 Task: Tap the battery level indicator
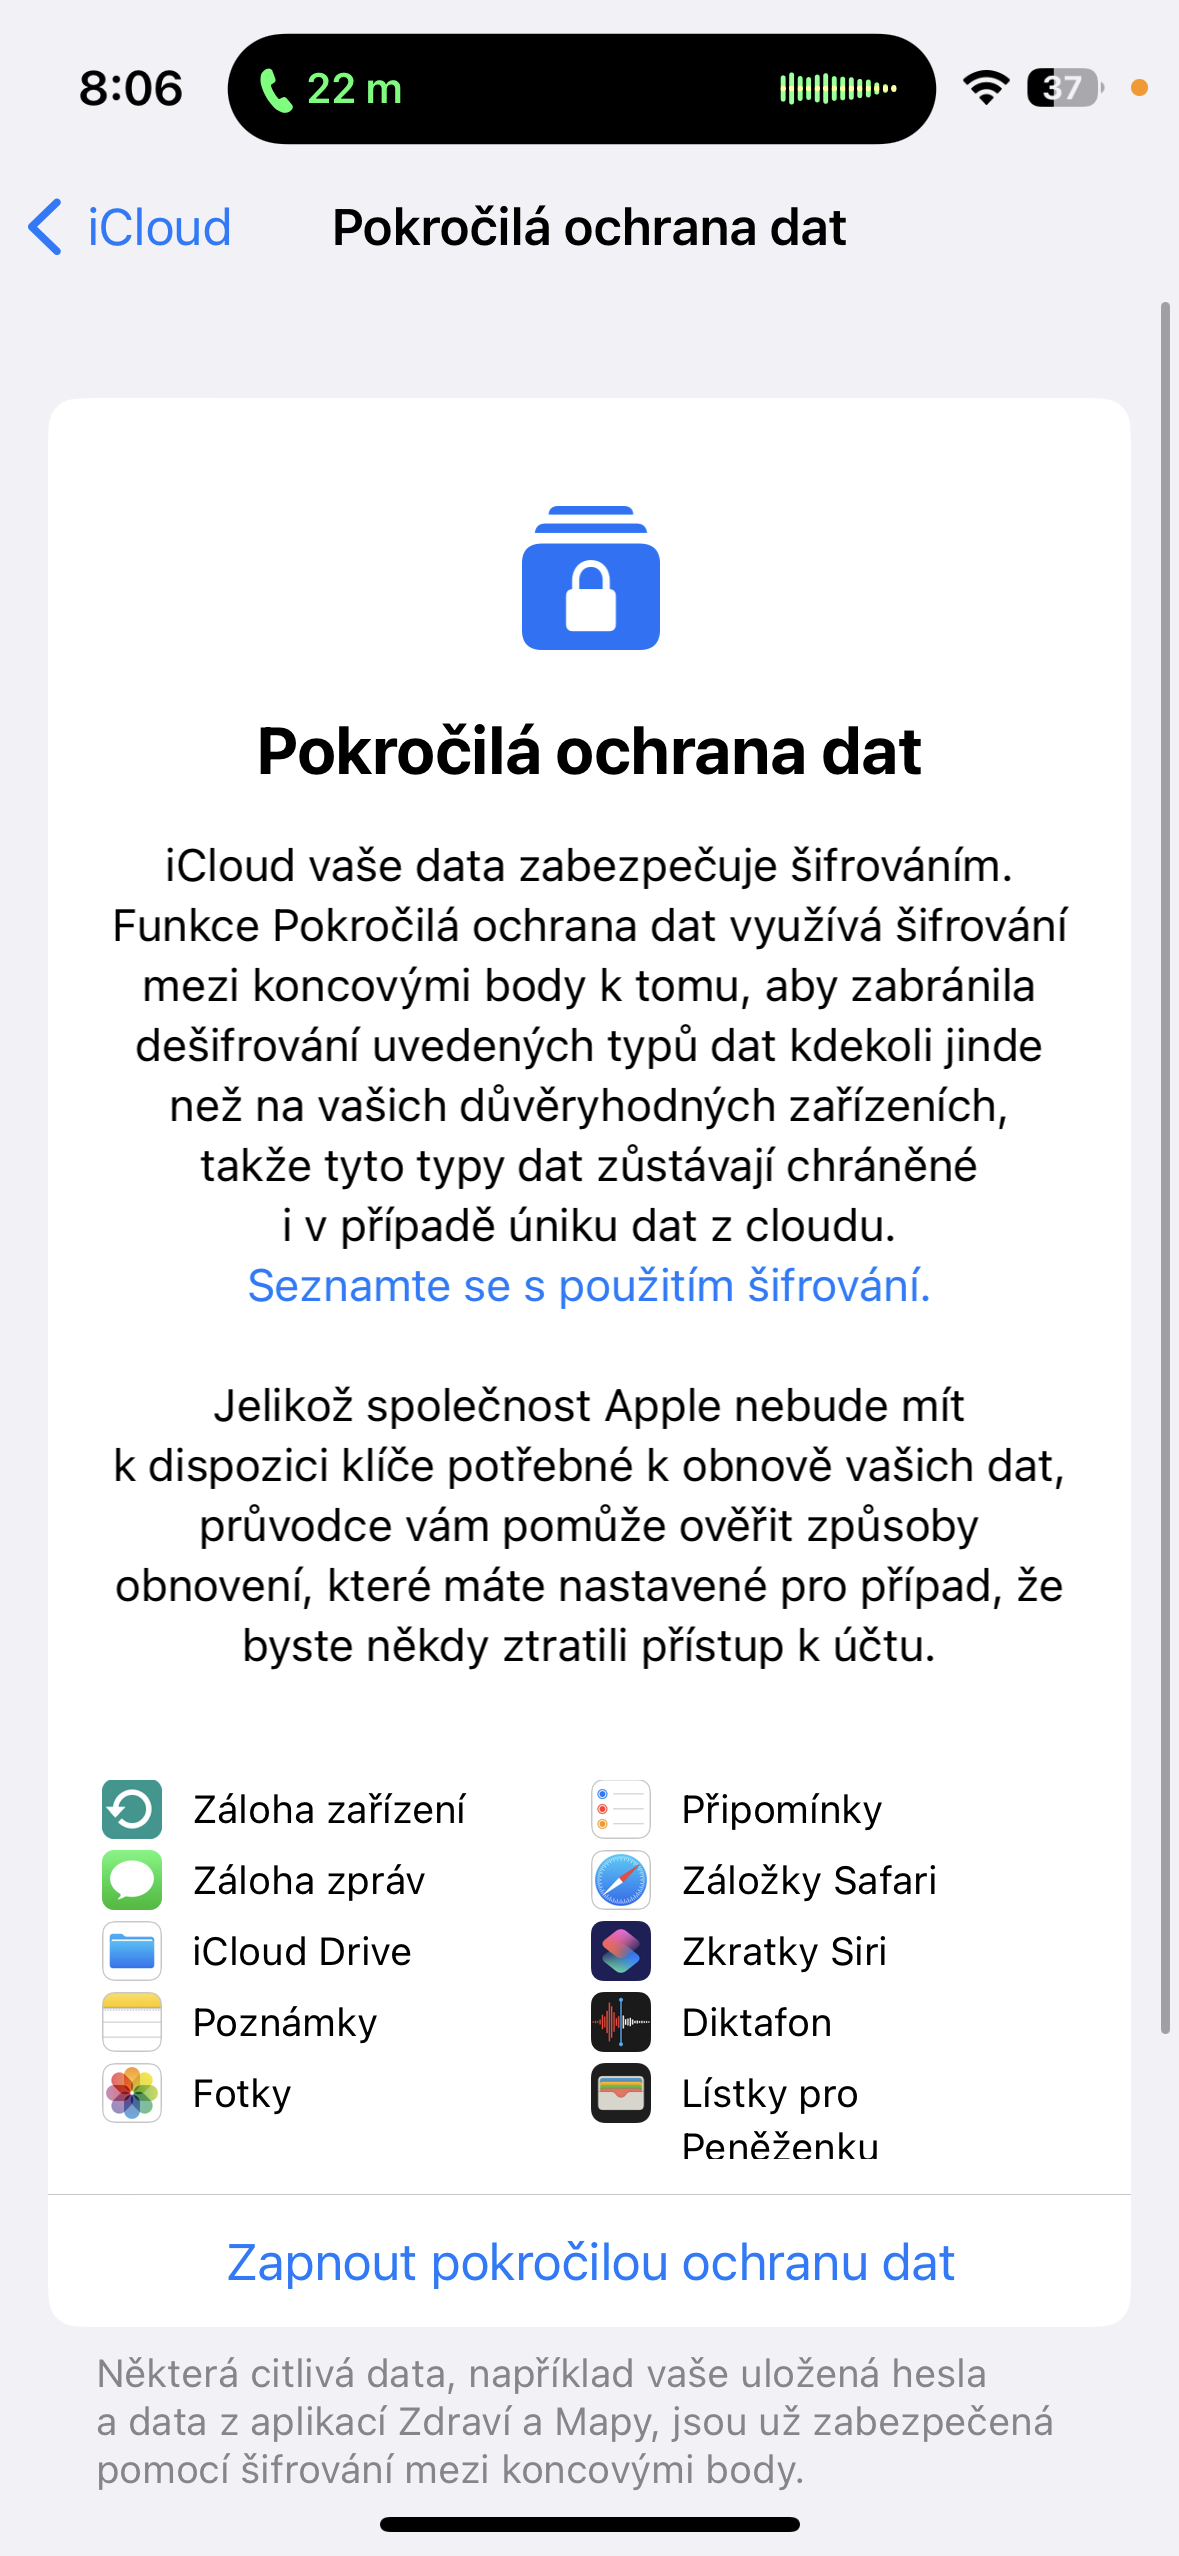1064,88
